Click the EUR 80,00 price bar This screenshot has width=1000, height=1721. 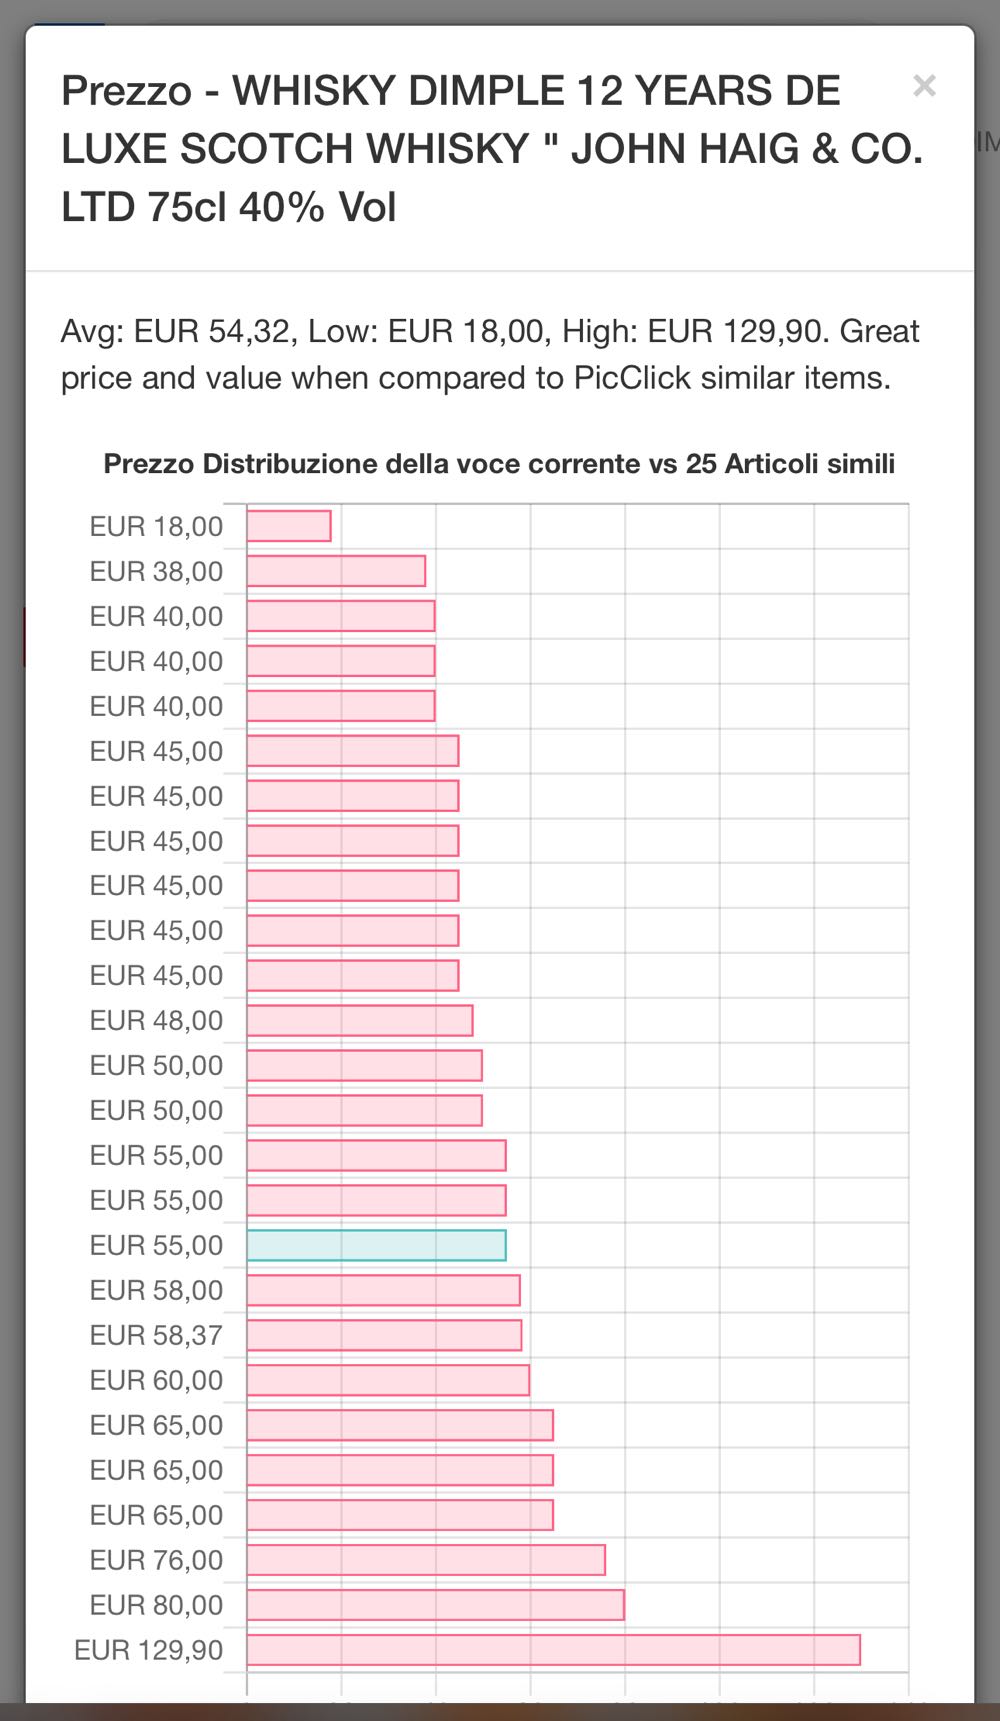click(x=435, y=1605)
